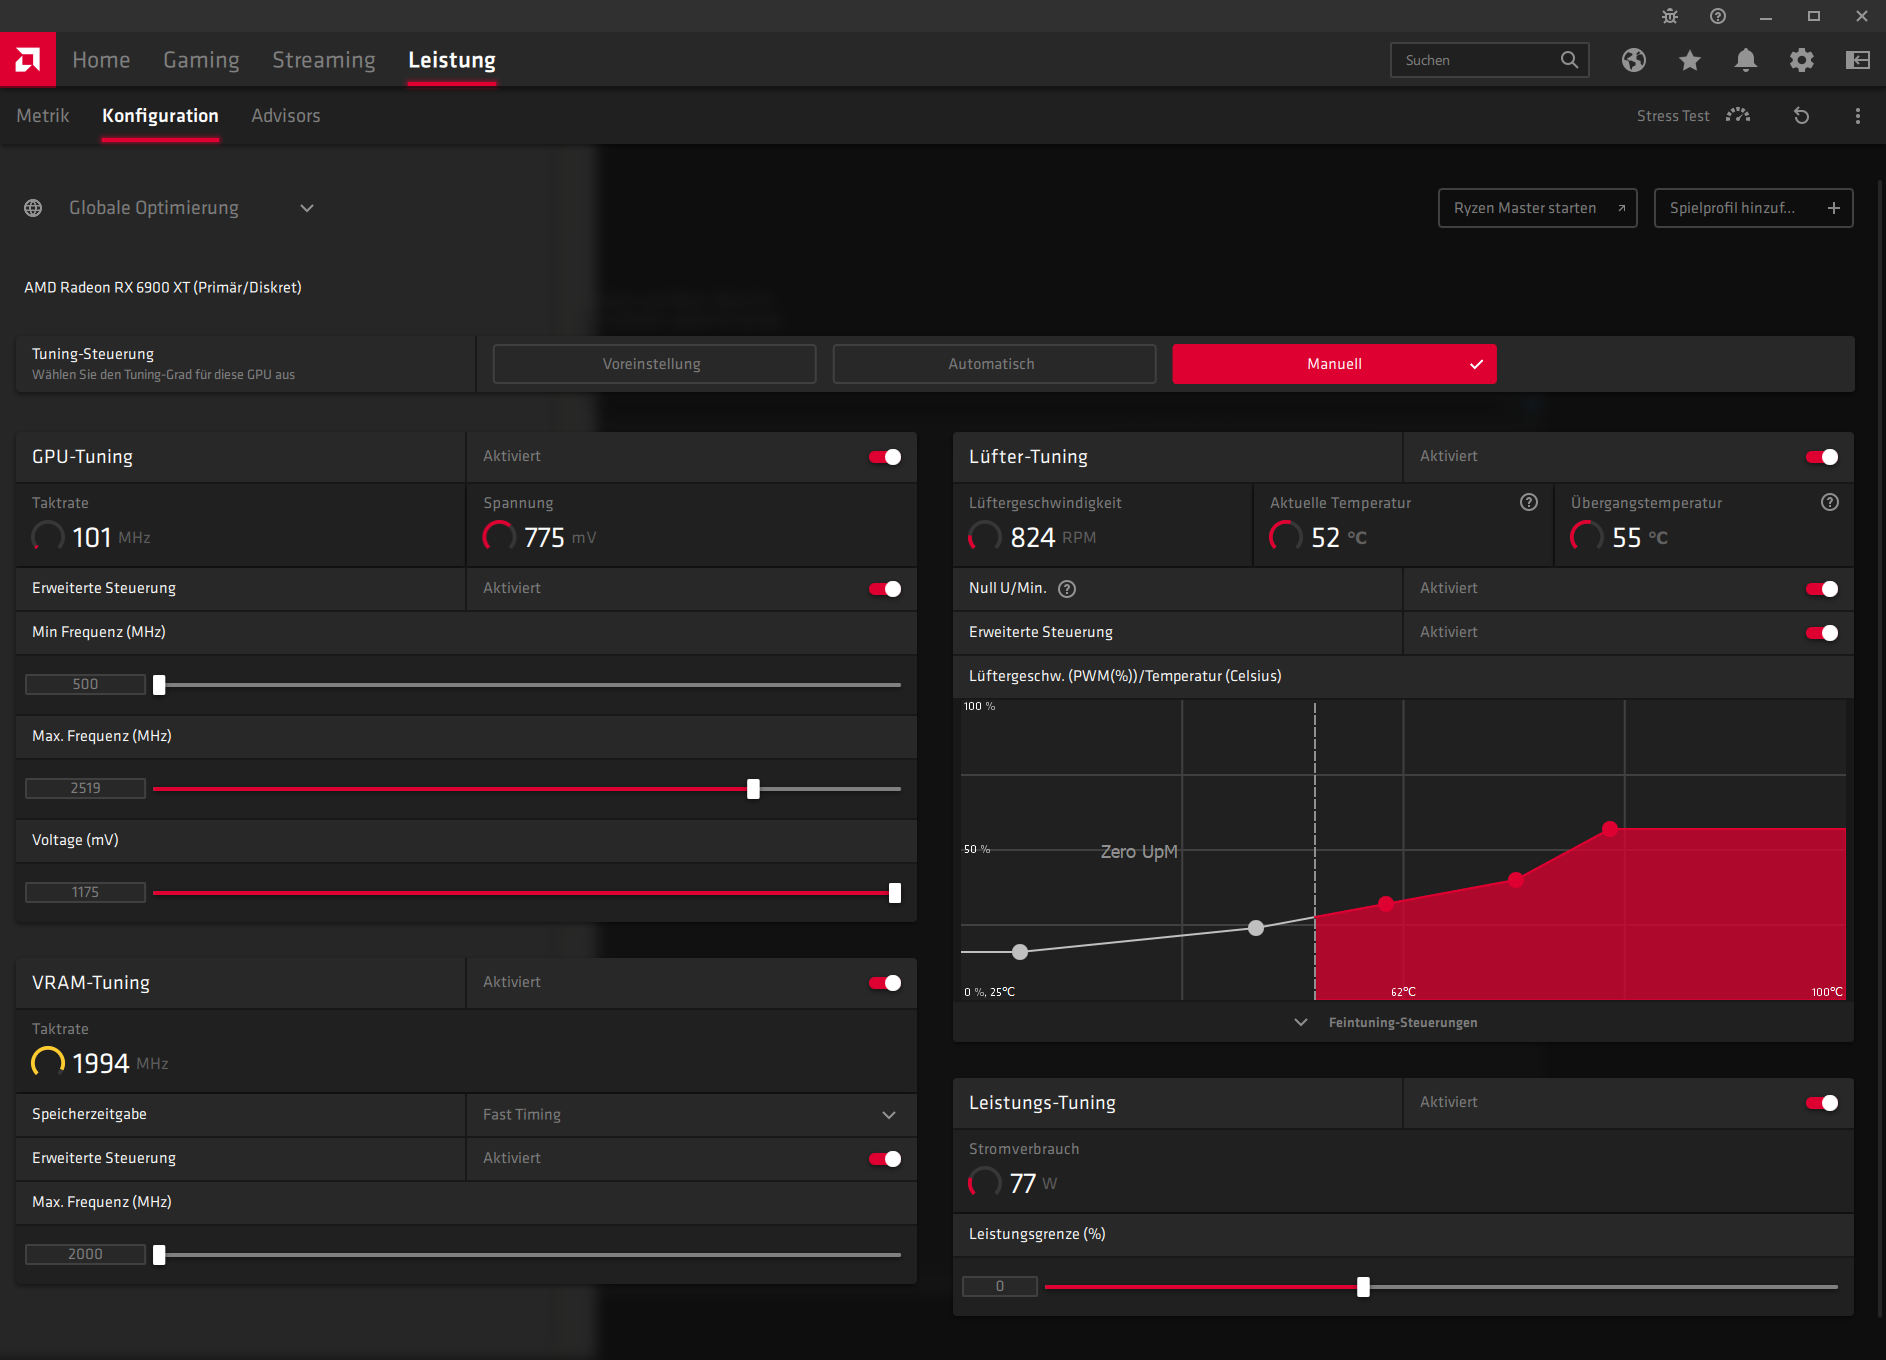Image resolution: width=1886 pixels, height=1360 pixels.
Task: Click fan curve point near 62°C
Action: tap(1386, 904)
